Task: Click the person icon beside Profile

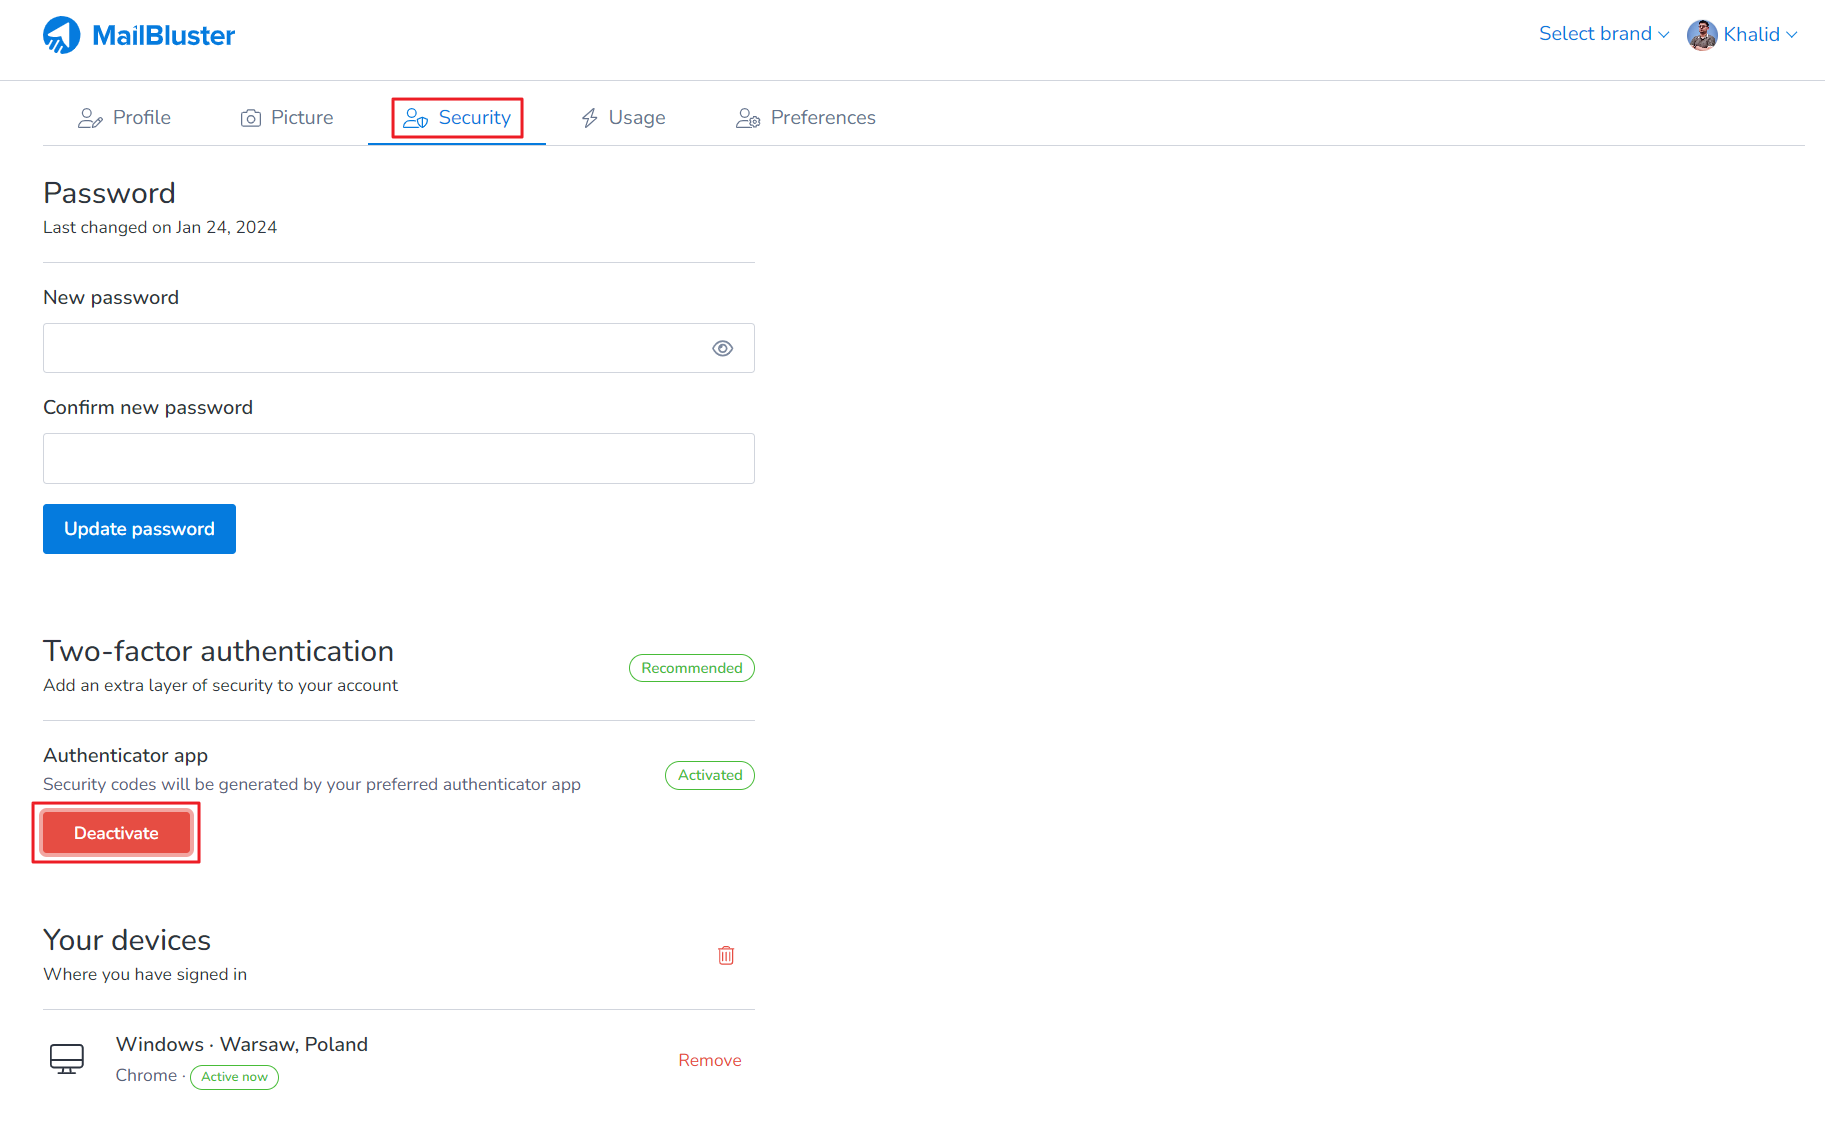Action: pos(90,118)
